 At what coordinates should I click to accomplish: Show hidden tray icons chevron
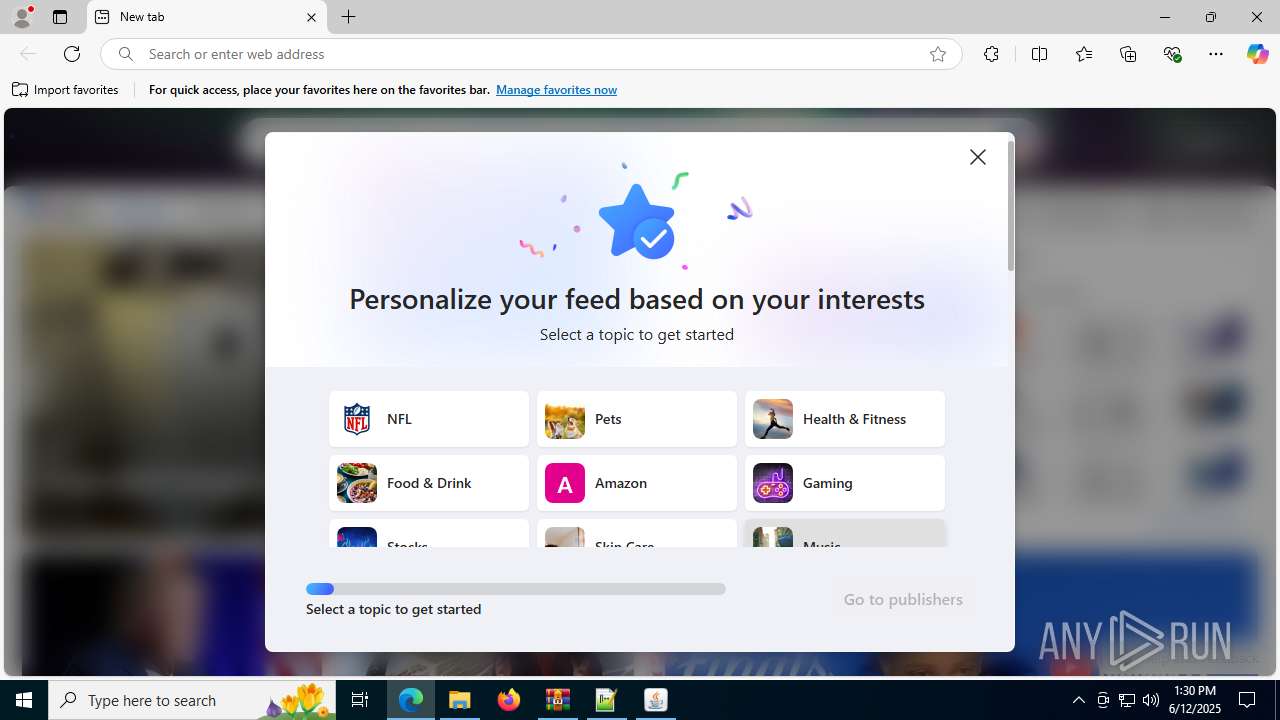1078,700
